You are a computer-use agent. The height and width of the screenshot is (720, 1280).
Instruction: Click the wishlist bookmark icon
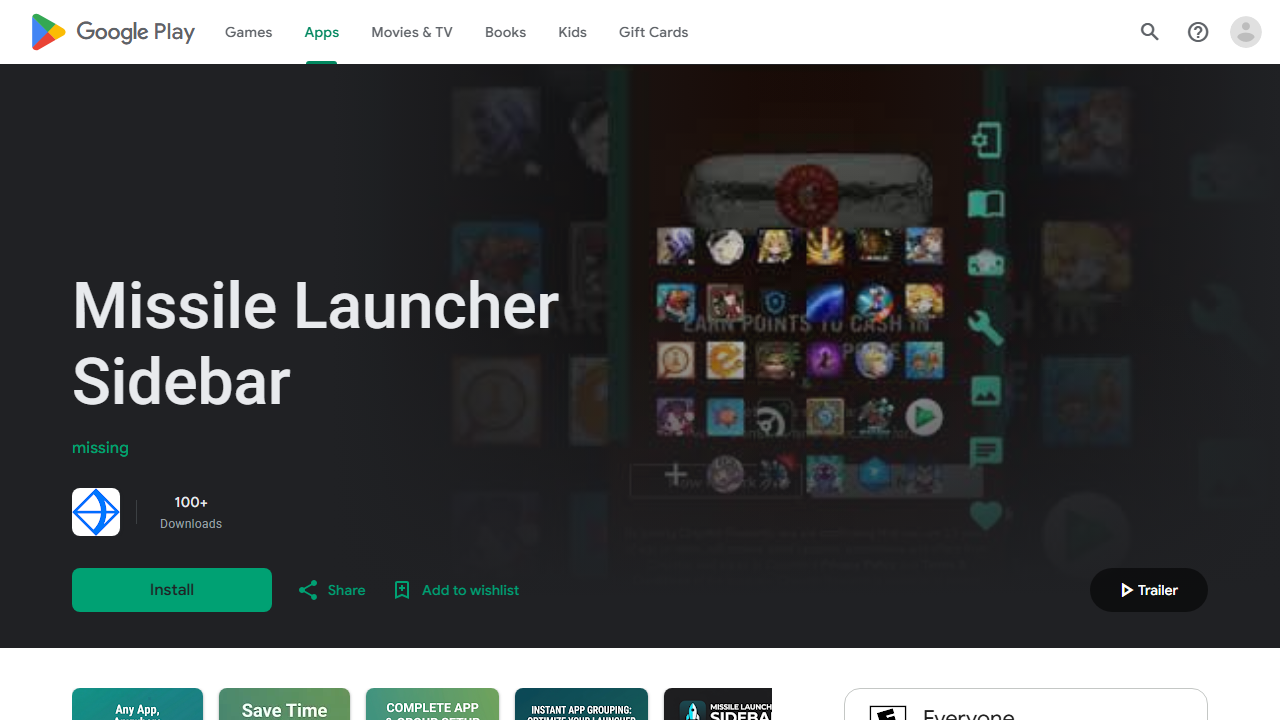tap(402, 590)
